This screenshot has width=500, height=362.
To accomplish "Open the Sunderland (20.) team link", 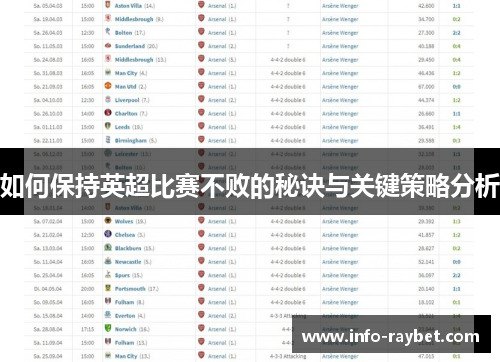I will 130,46.
